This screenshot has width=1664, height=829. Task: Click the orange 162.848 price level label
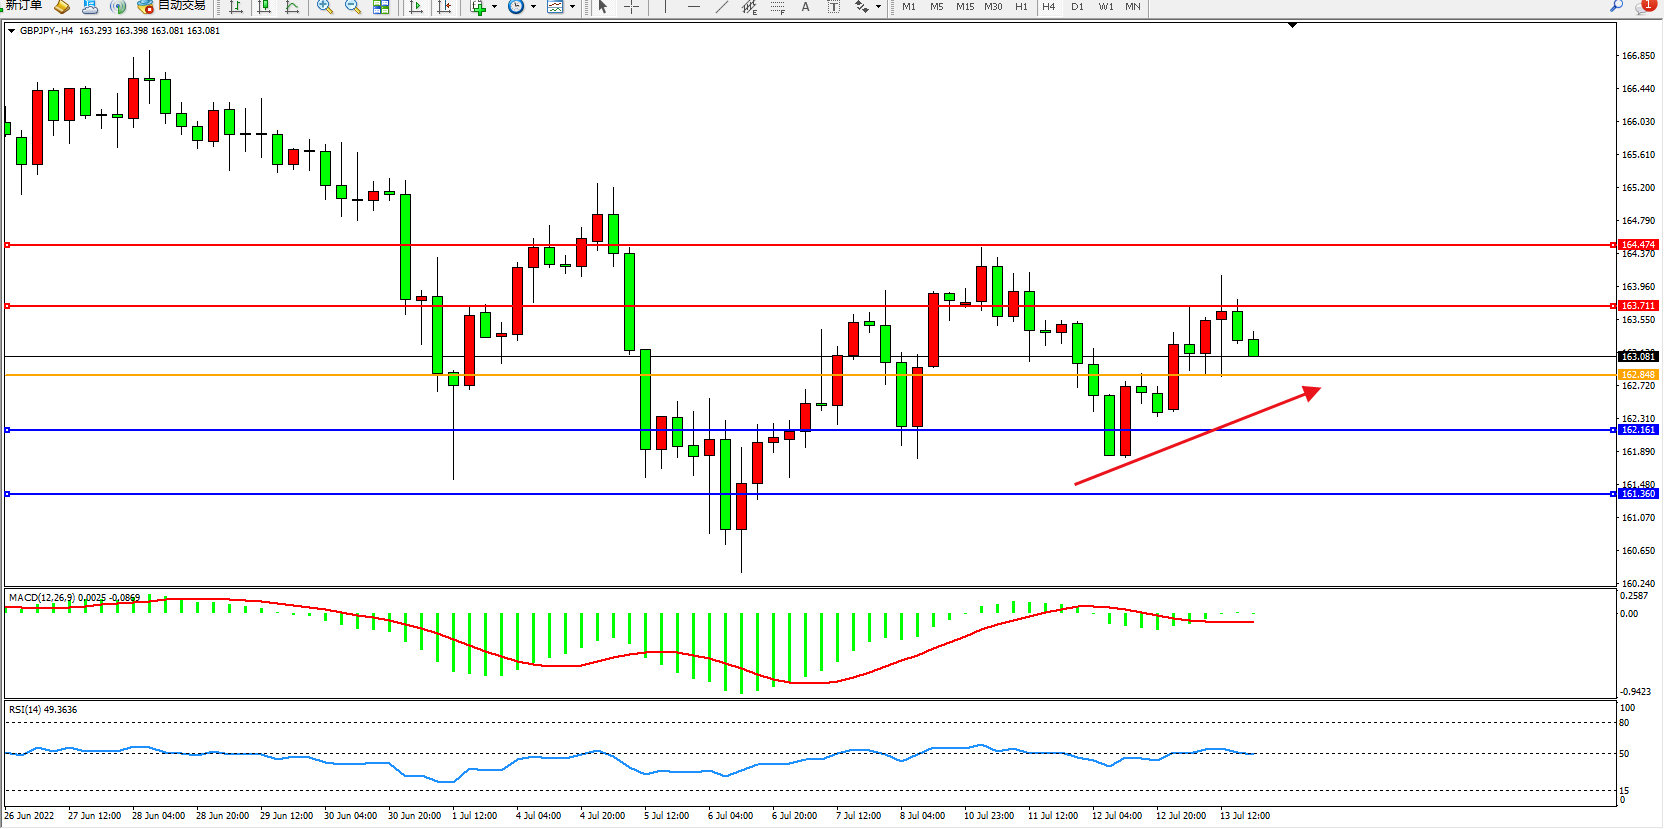tap(1638, 375)
